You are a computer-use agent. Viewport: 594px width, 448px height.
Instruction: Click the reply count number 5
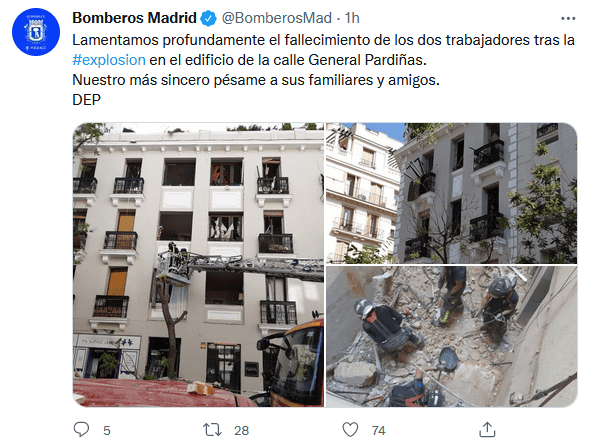coord(107,431)
